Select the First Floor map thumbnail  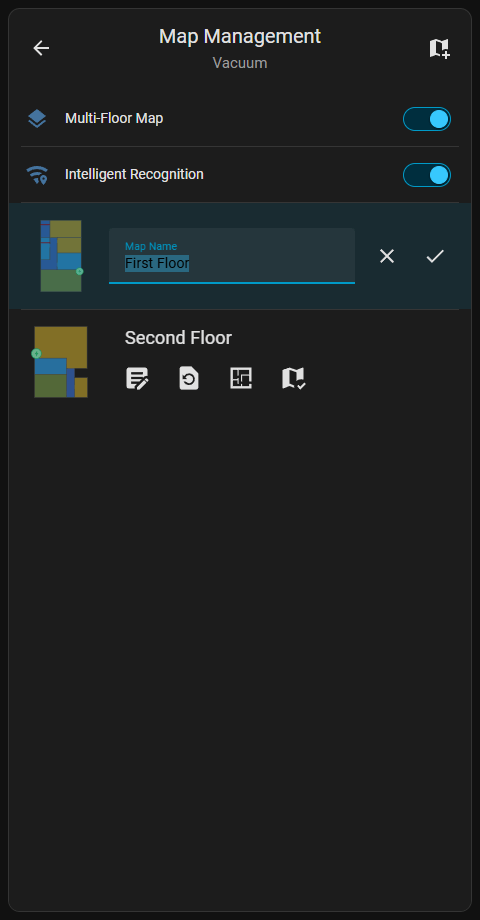pyautogui.click(x=61, y=256)
